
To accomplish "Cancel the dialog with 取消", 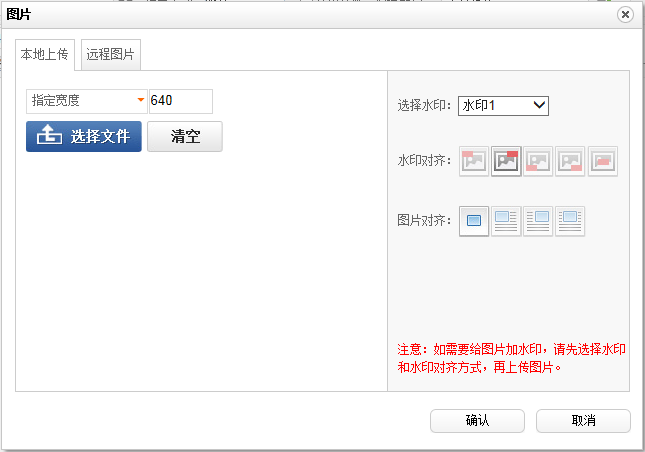I will coord(583,421).
